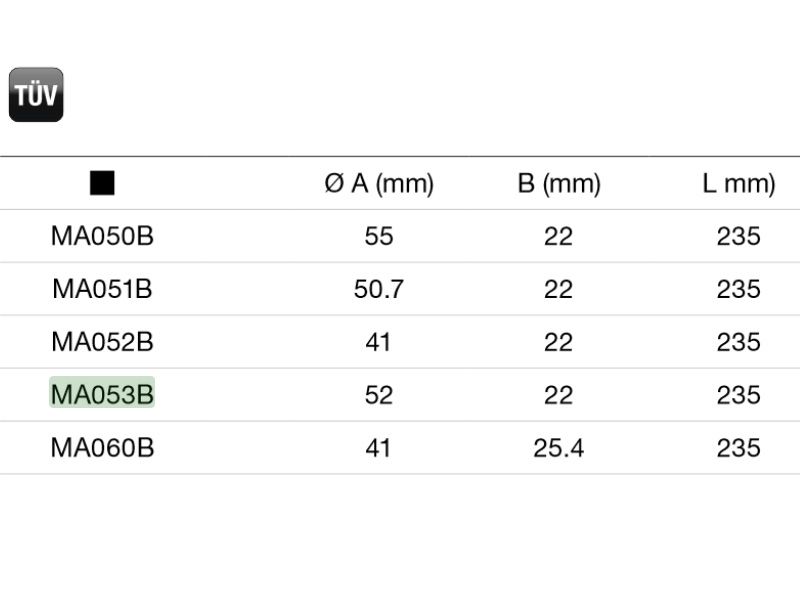The image size is (800, 600).
Task: Select the 41 diameter value for MA060B
Action: tap(379, 448)
